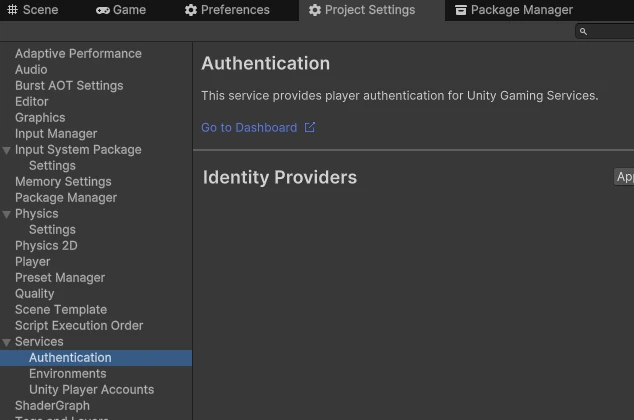This screenshot has height=420, width=634.
Task: Click the Authentication page heading
Action: pyautogui.click(x=266, y=63)
